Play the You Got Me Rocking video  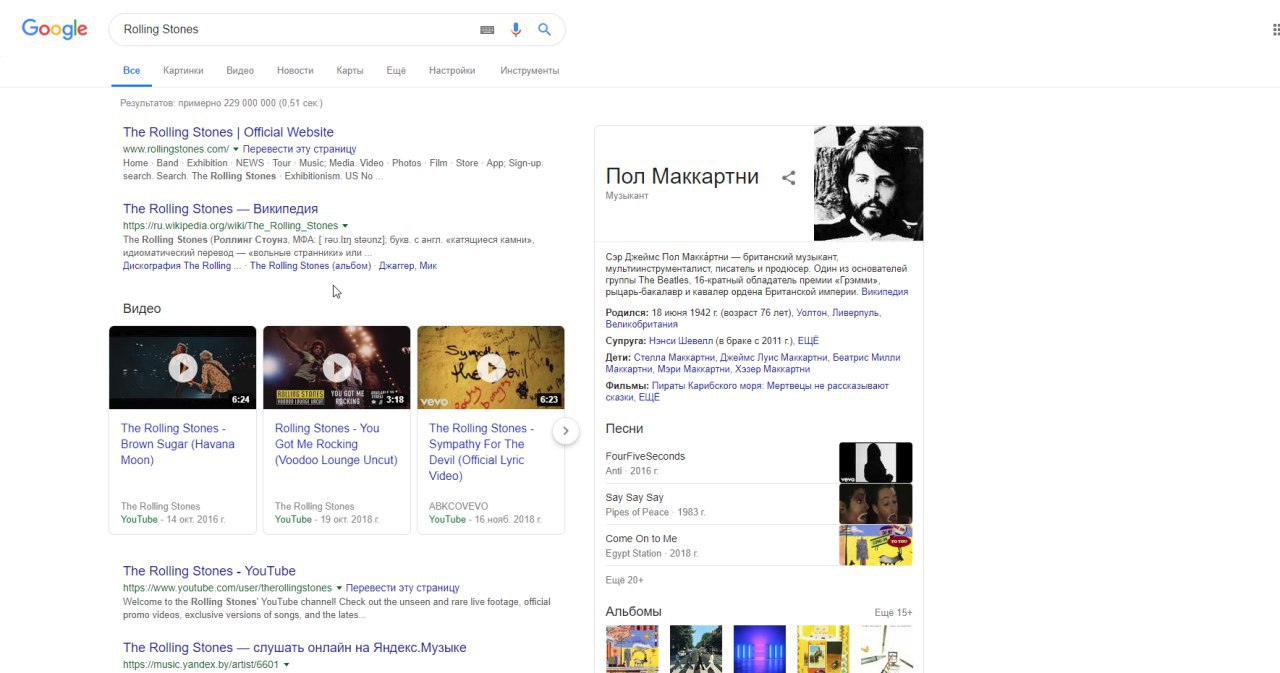(336, 367)
